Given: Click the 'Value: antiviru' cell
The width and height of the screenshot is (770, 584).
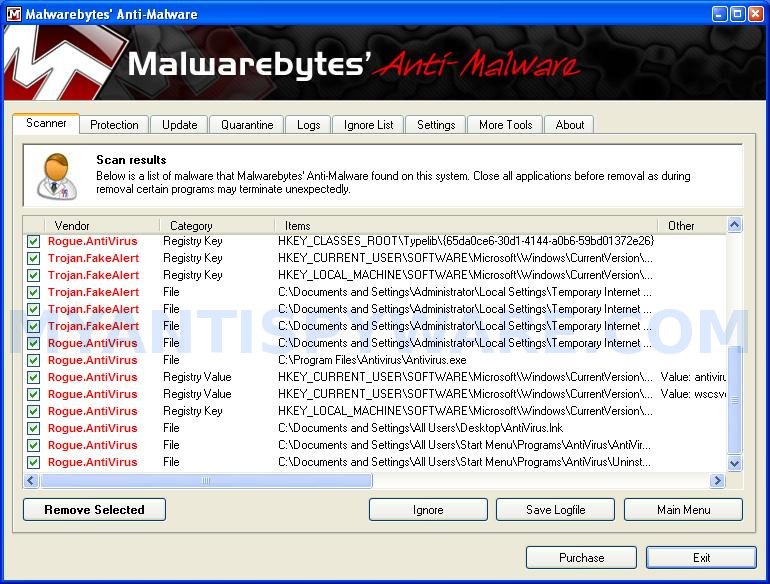Looking at the screenshot, I should pyautogui.click(x=693, y=377).
